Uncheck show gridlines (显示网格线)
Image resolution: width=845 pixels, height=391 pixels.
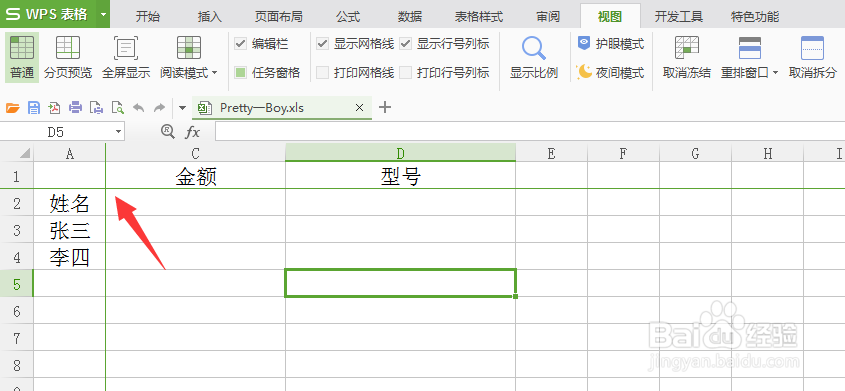tap(322, 44)
